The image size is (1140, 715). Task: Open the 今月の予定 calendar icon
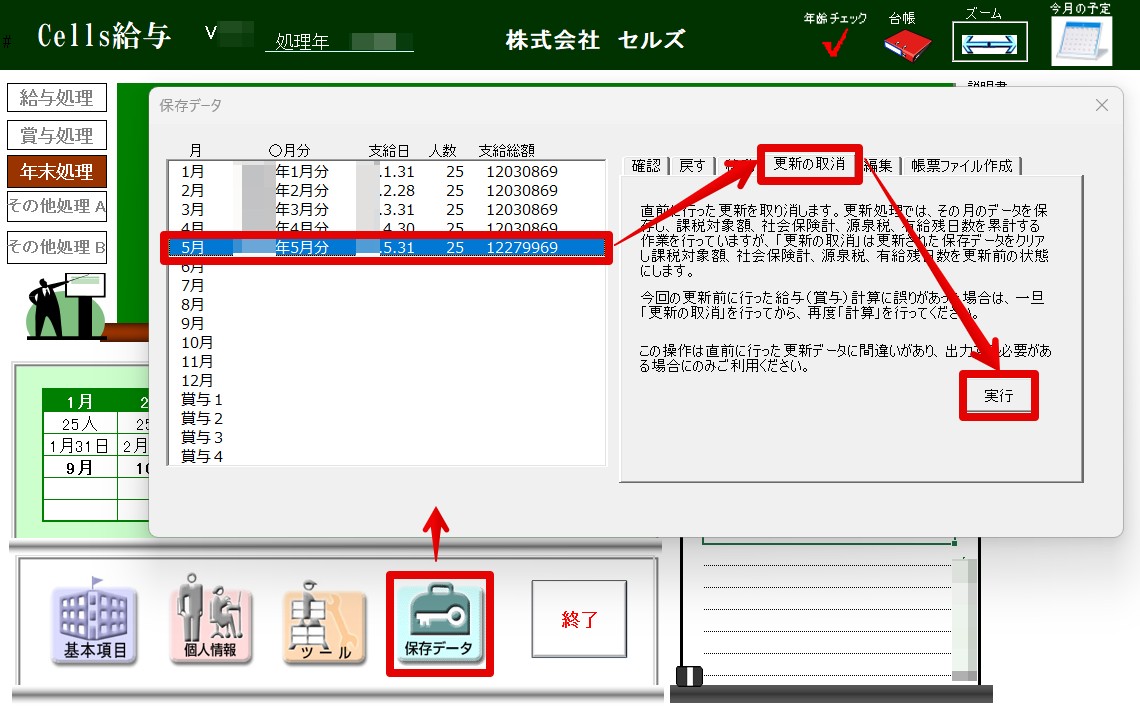point(1081,41)
